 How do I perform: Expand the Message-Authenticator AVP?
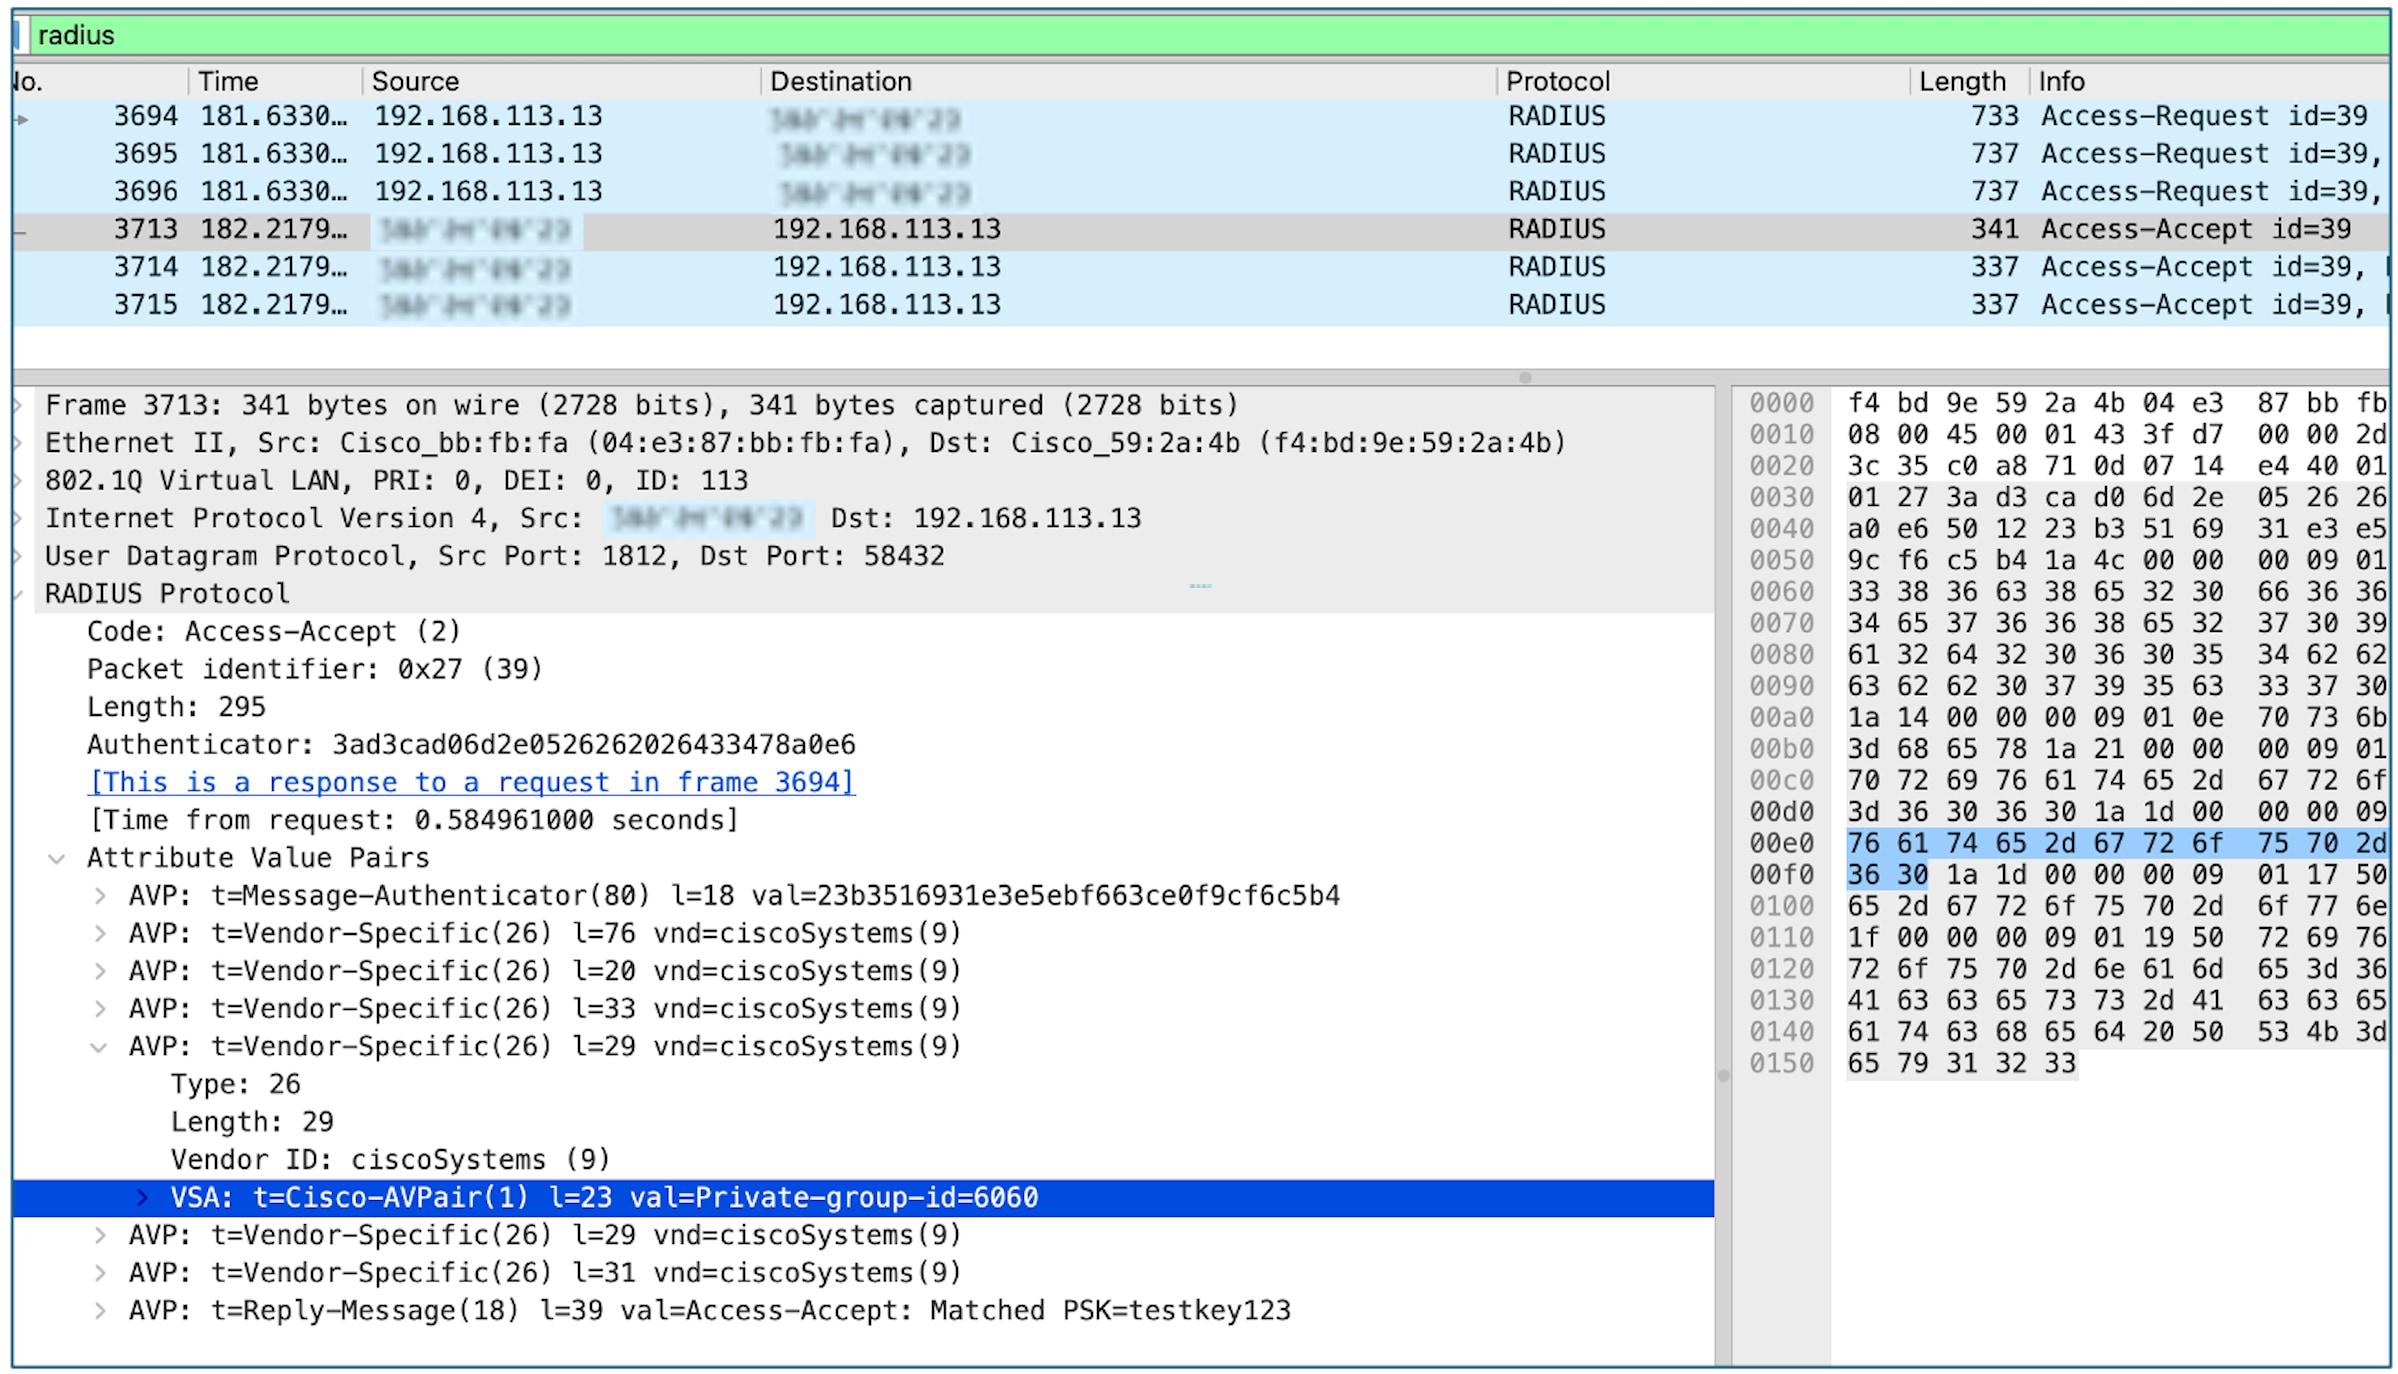100,895
